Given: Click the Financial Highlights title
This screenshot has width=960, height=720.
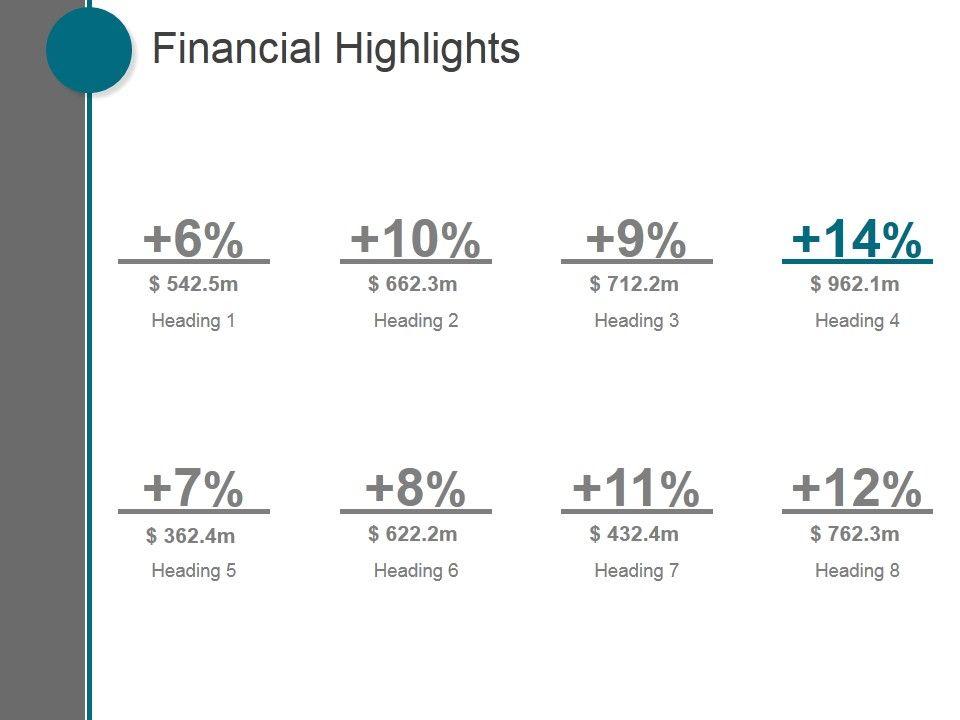Looking at the screenshot, I should pyautogui.click(x=335, y=49).
